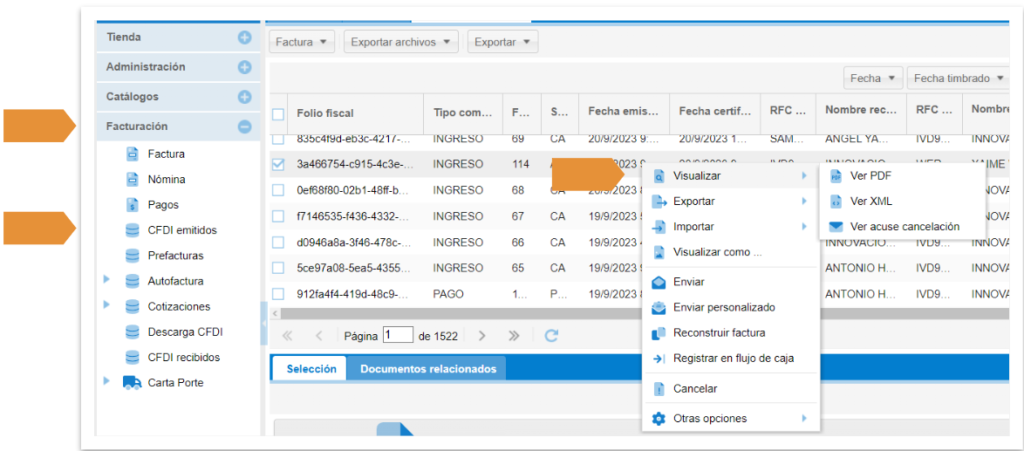Image resolution: width=1024 pixels, height=451 pixels.
Task: Check the row with folio 0ef68f80
Action: [x=278, y=190]
